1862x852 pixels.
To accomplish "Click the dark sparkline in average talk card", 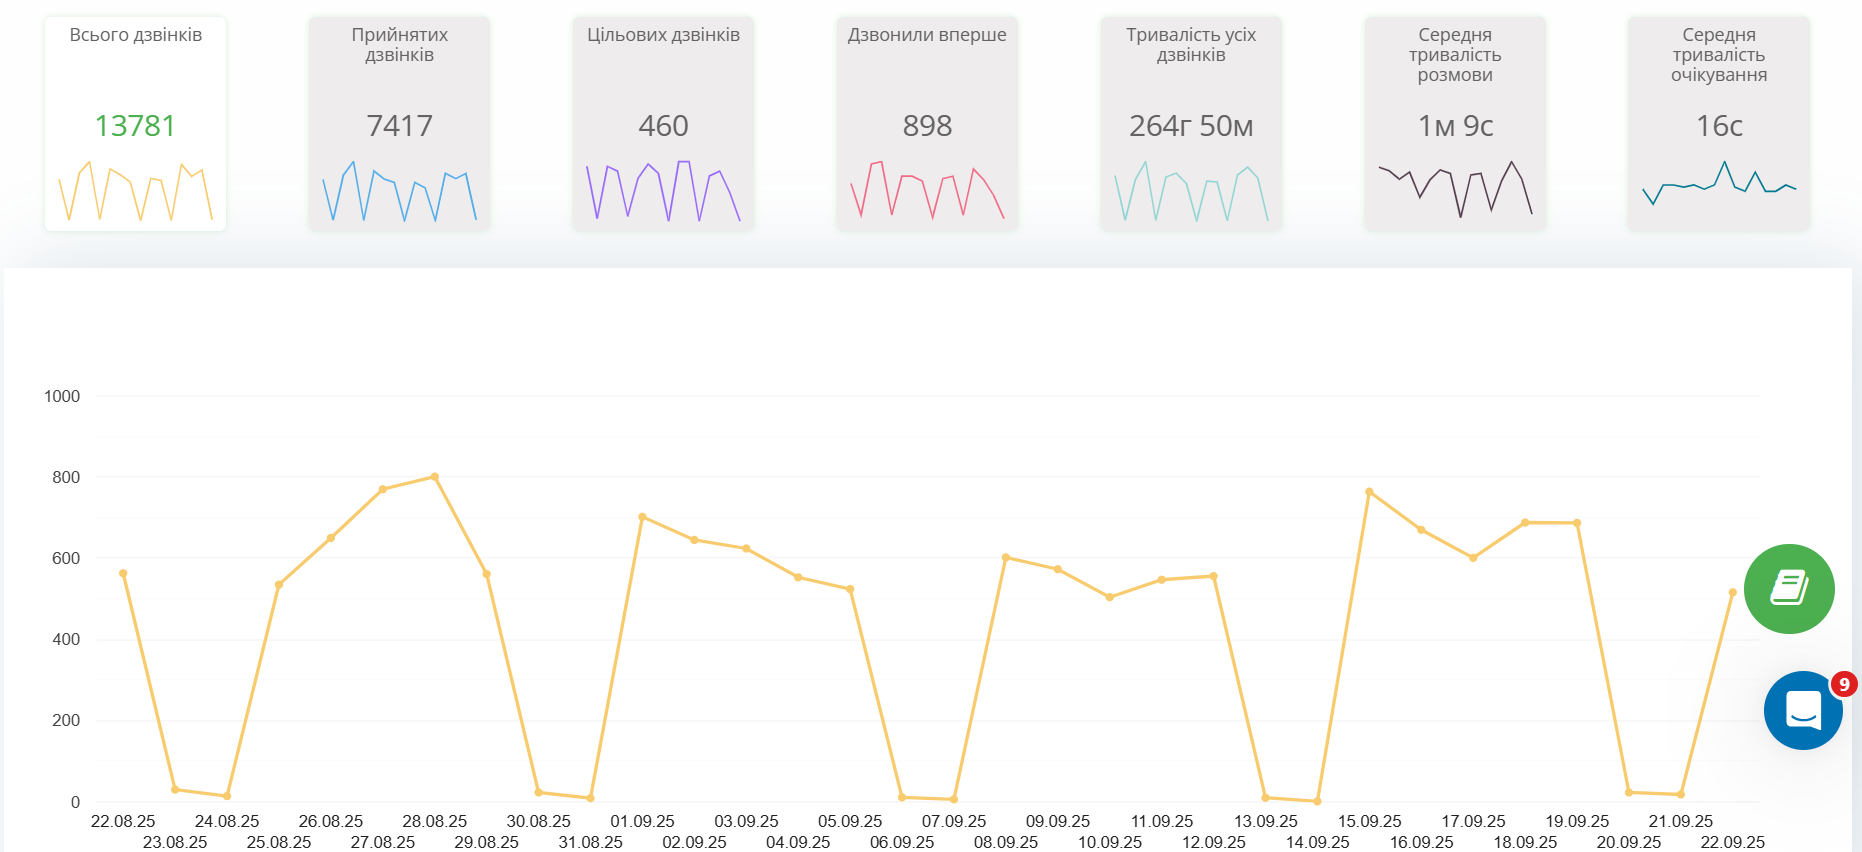I will [x=1455, y=189].
